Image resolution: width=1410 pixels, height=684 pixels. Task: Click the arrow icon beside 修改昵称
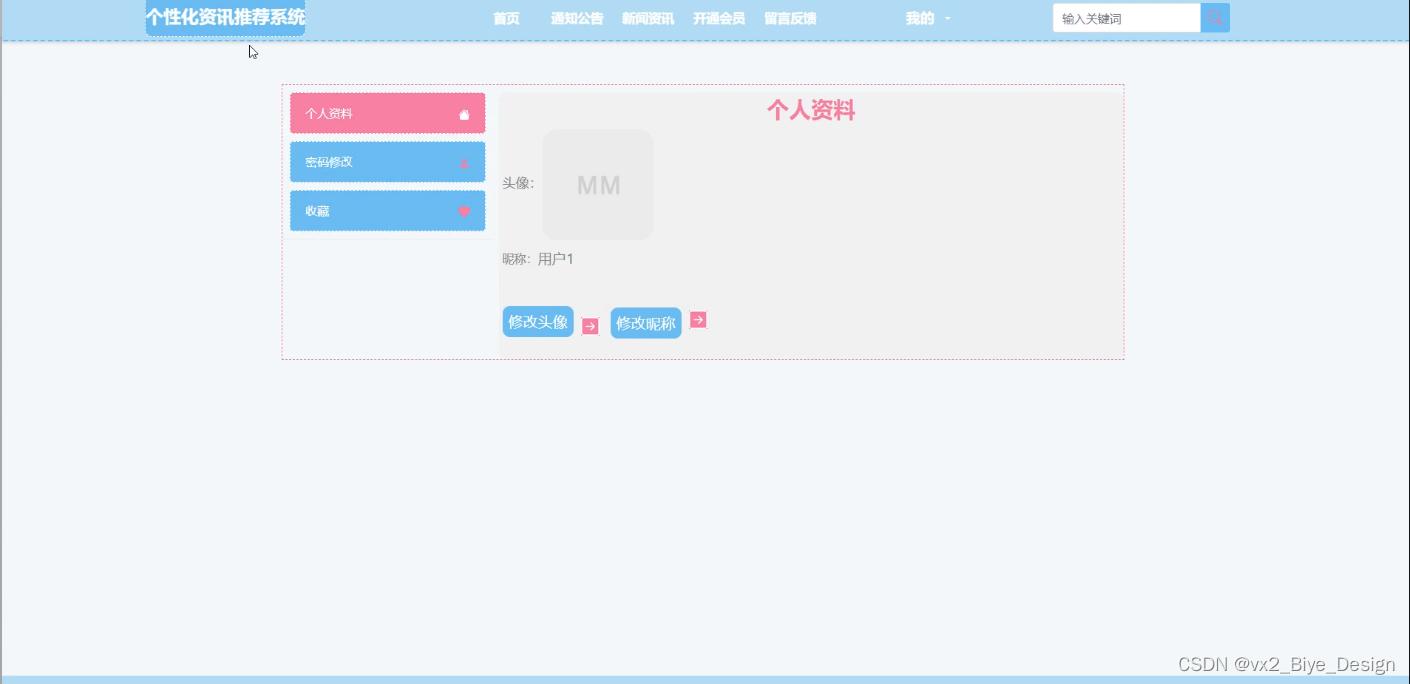click(x=698, y=320)
